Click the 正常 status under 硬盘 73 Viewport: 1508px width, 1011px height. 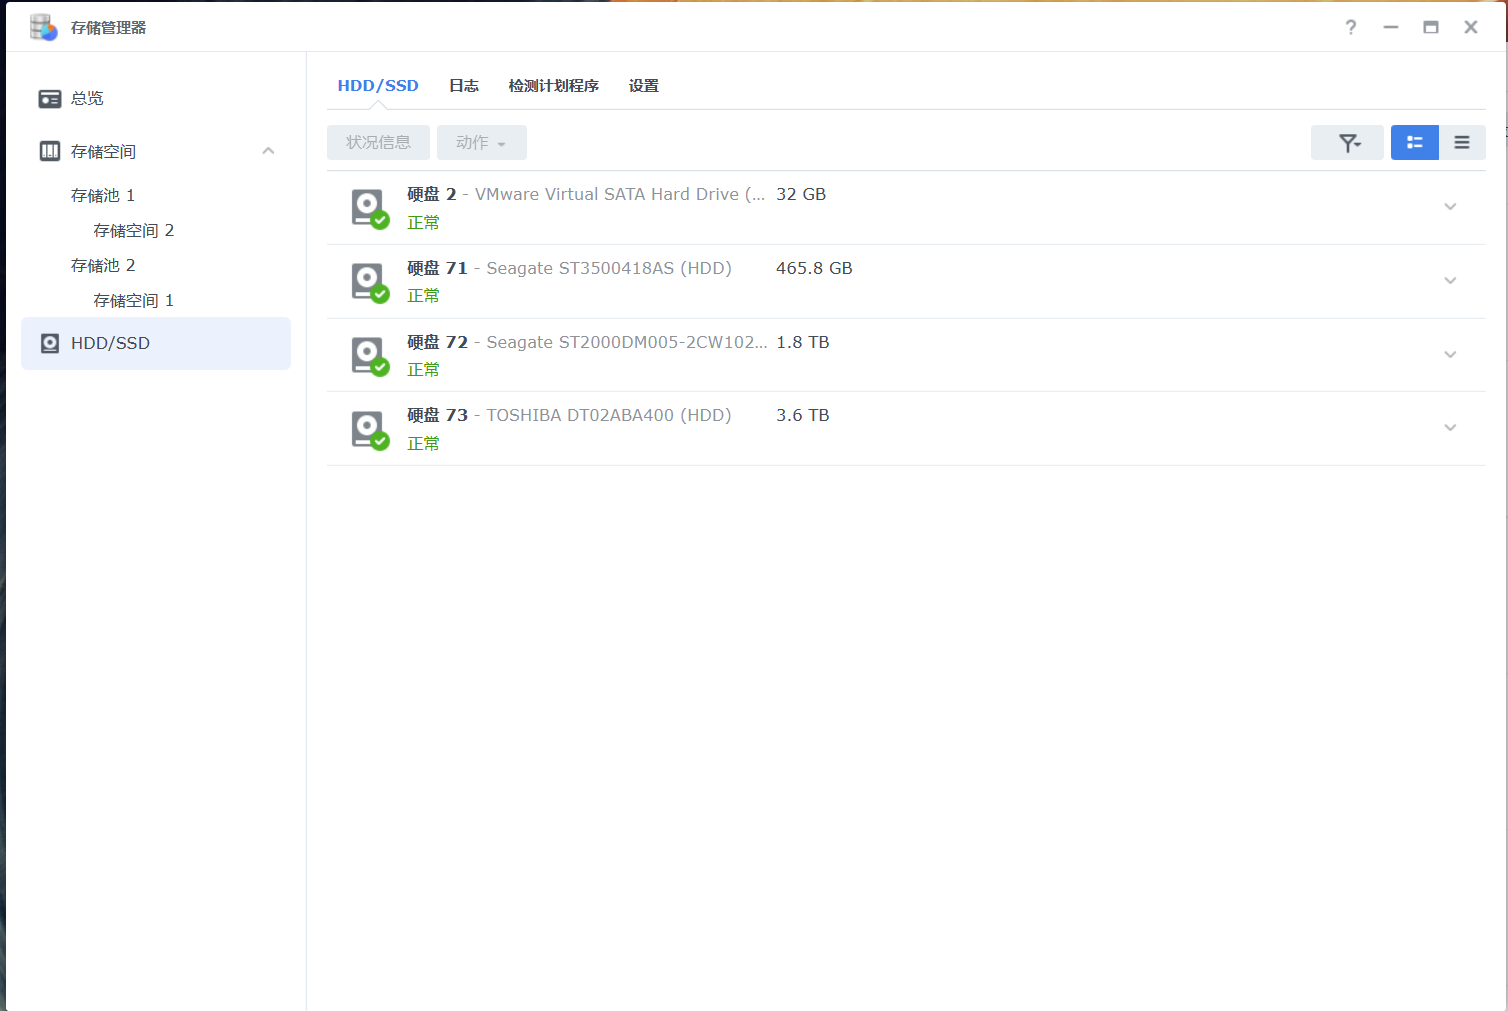click(x=423, y=444)
